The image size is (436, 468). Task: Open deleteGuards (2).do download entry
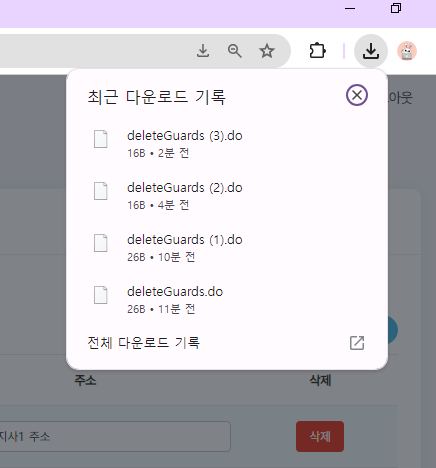[227, 196]
